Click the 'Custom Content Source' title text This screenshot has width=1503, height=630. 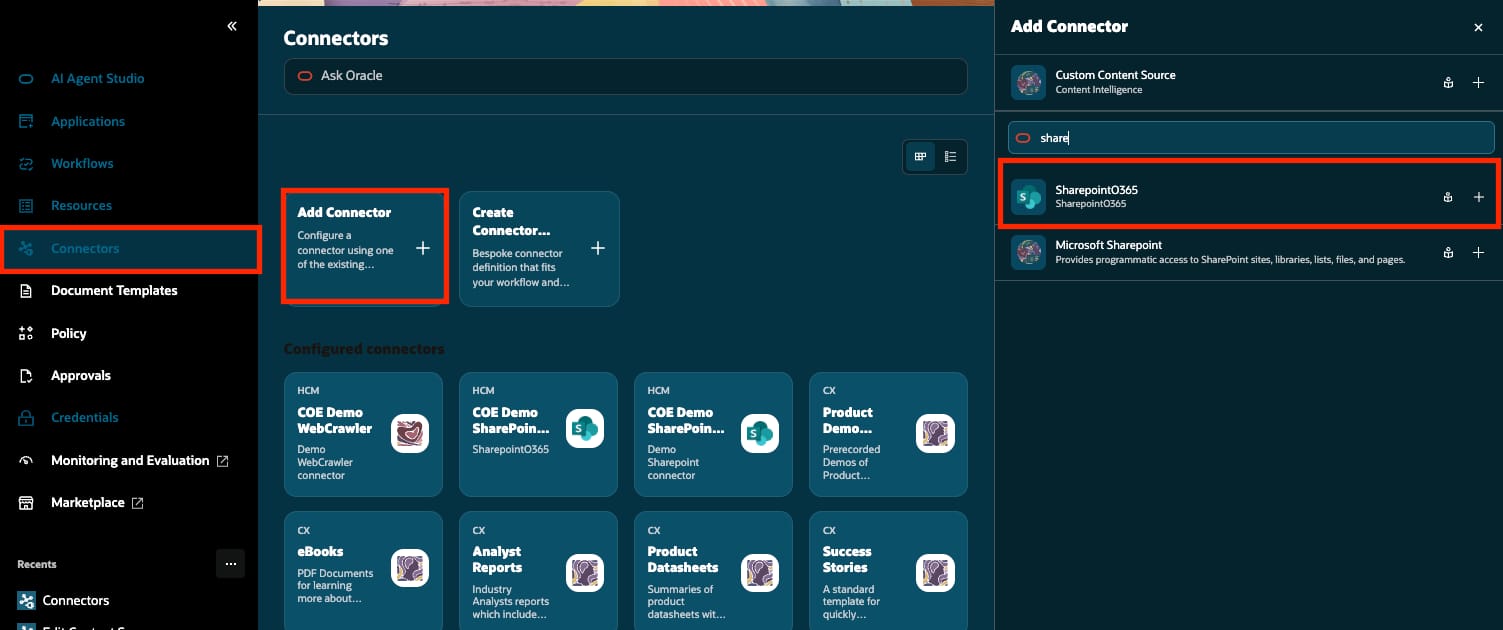(1115, 75)
